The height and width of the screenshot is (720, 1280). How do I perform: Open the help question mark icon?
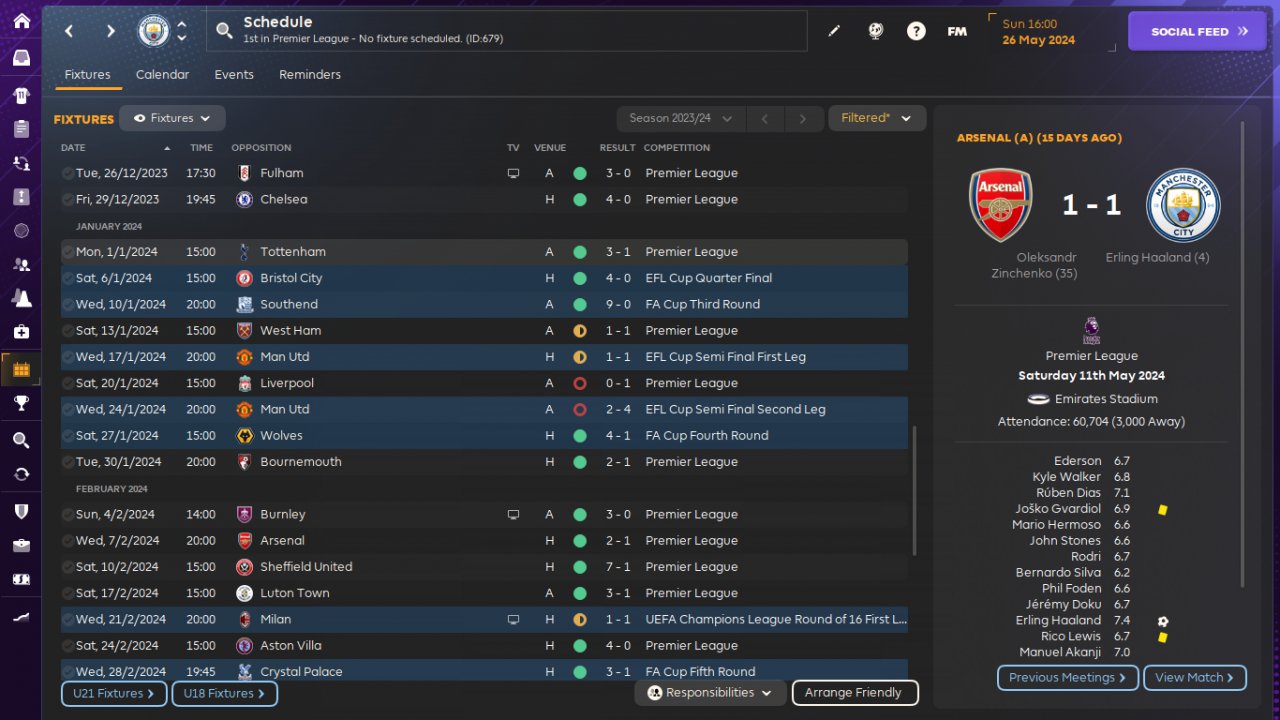[x=916, y=31]
